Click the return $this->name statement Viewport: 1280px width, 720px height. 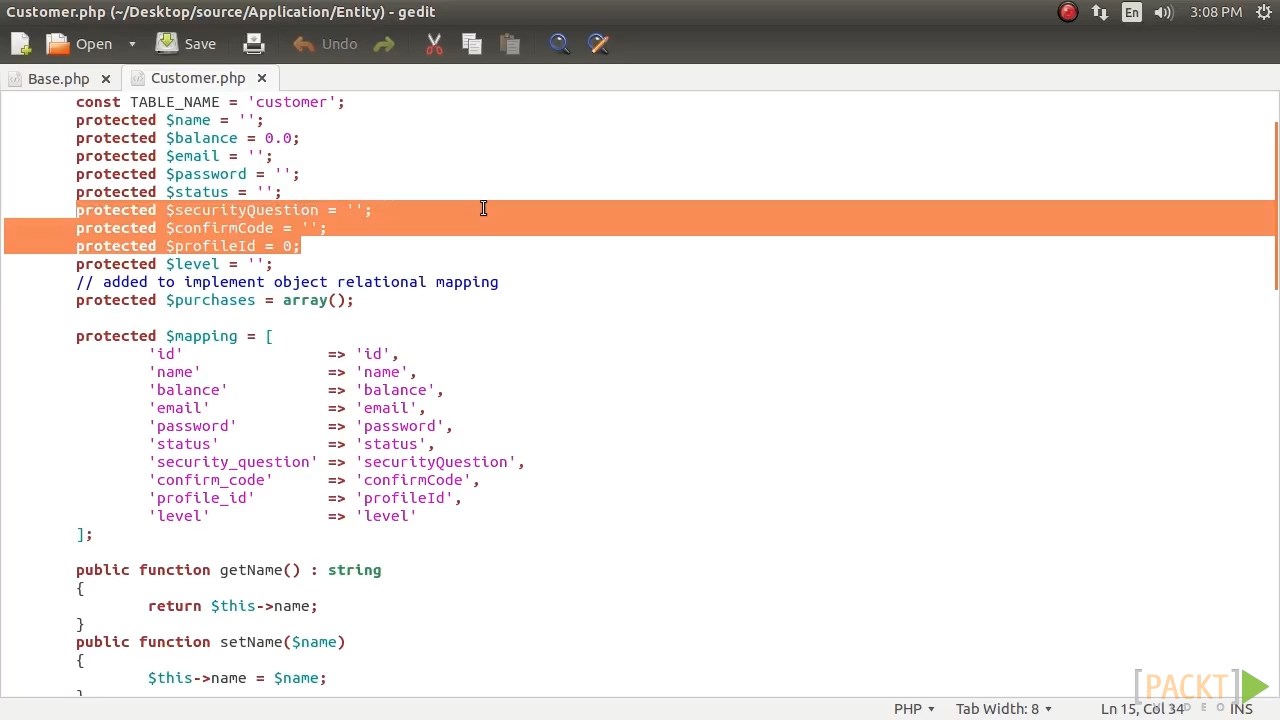click(233, 606)
